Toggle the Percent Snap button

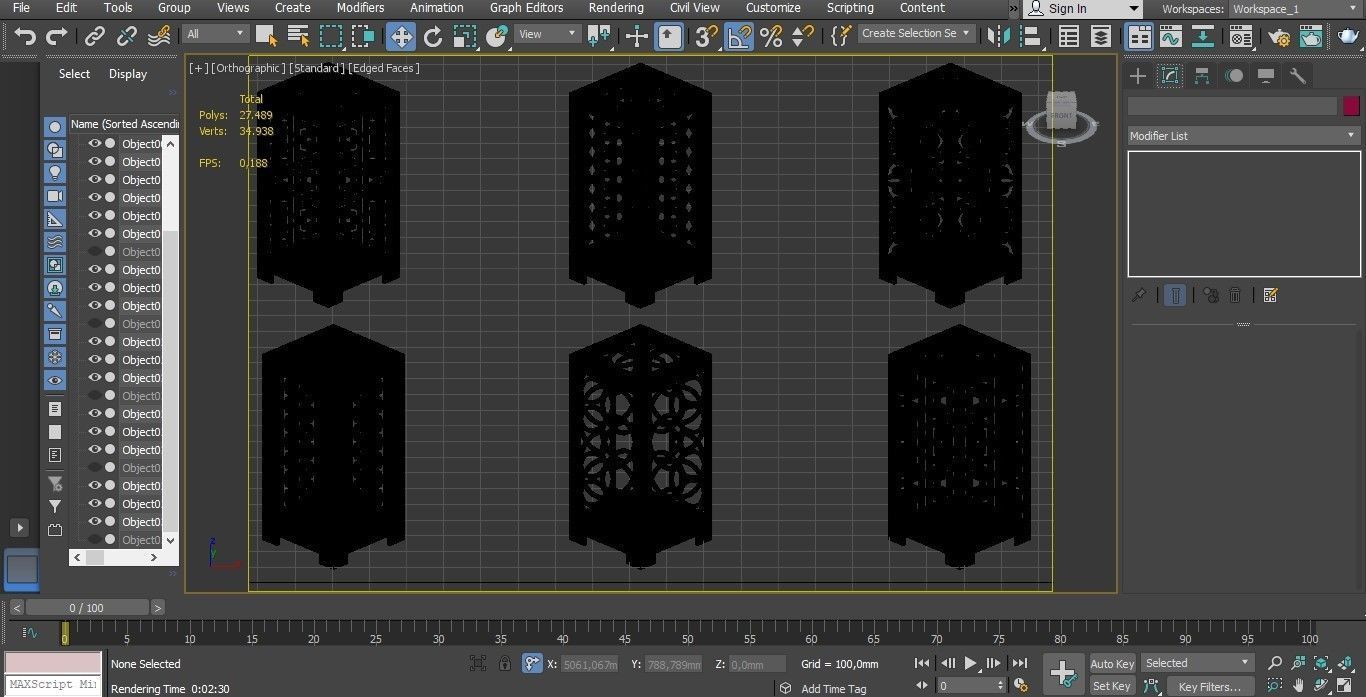point(770,37)
